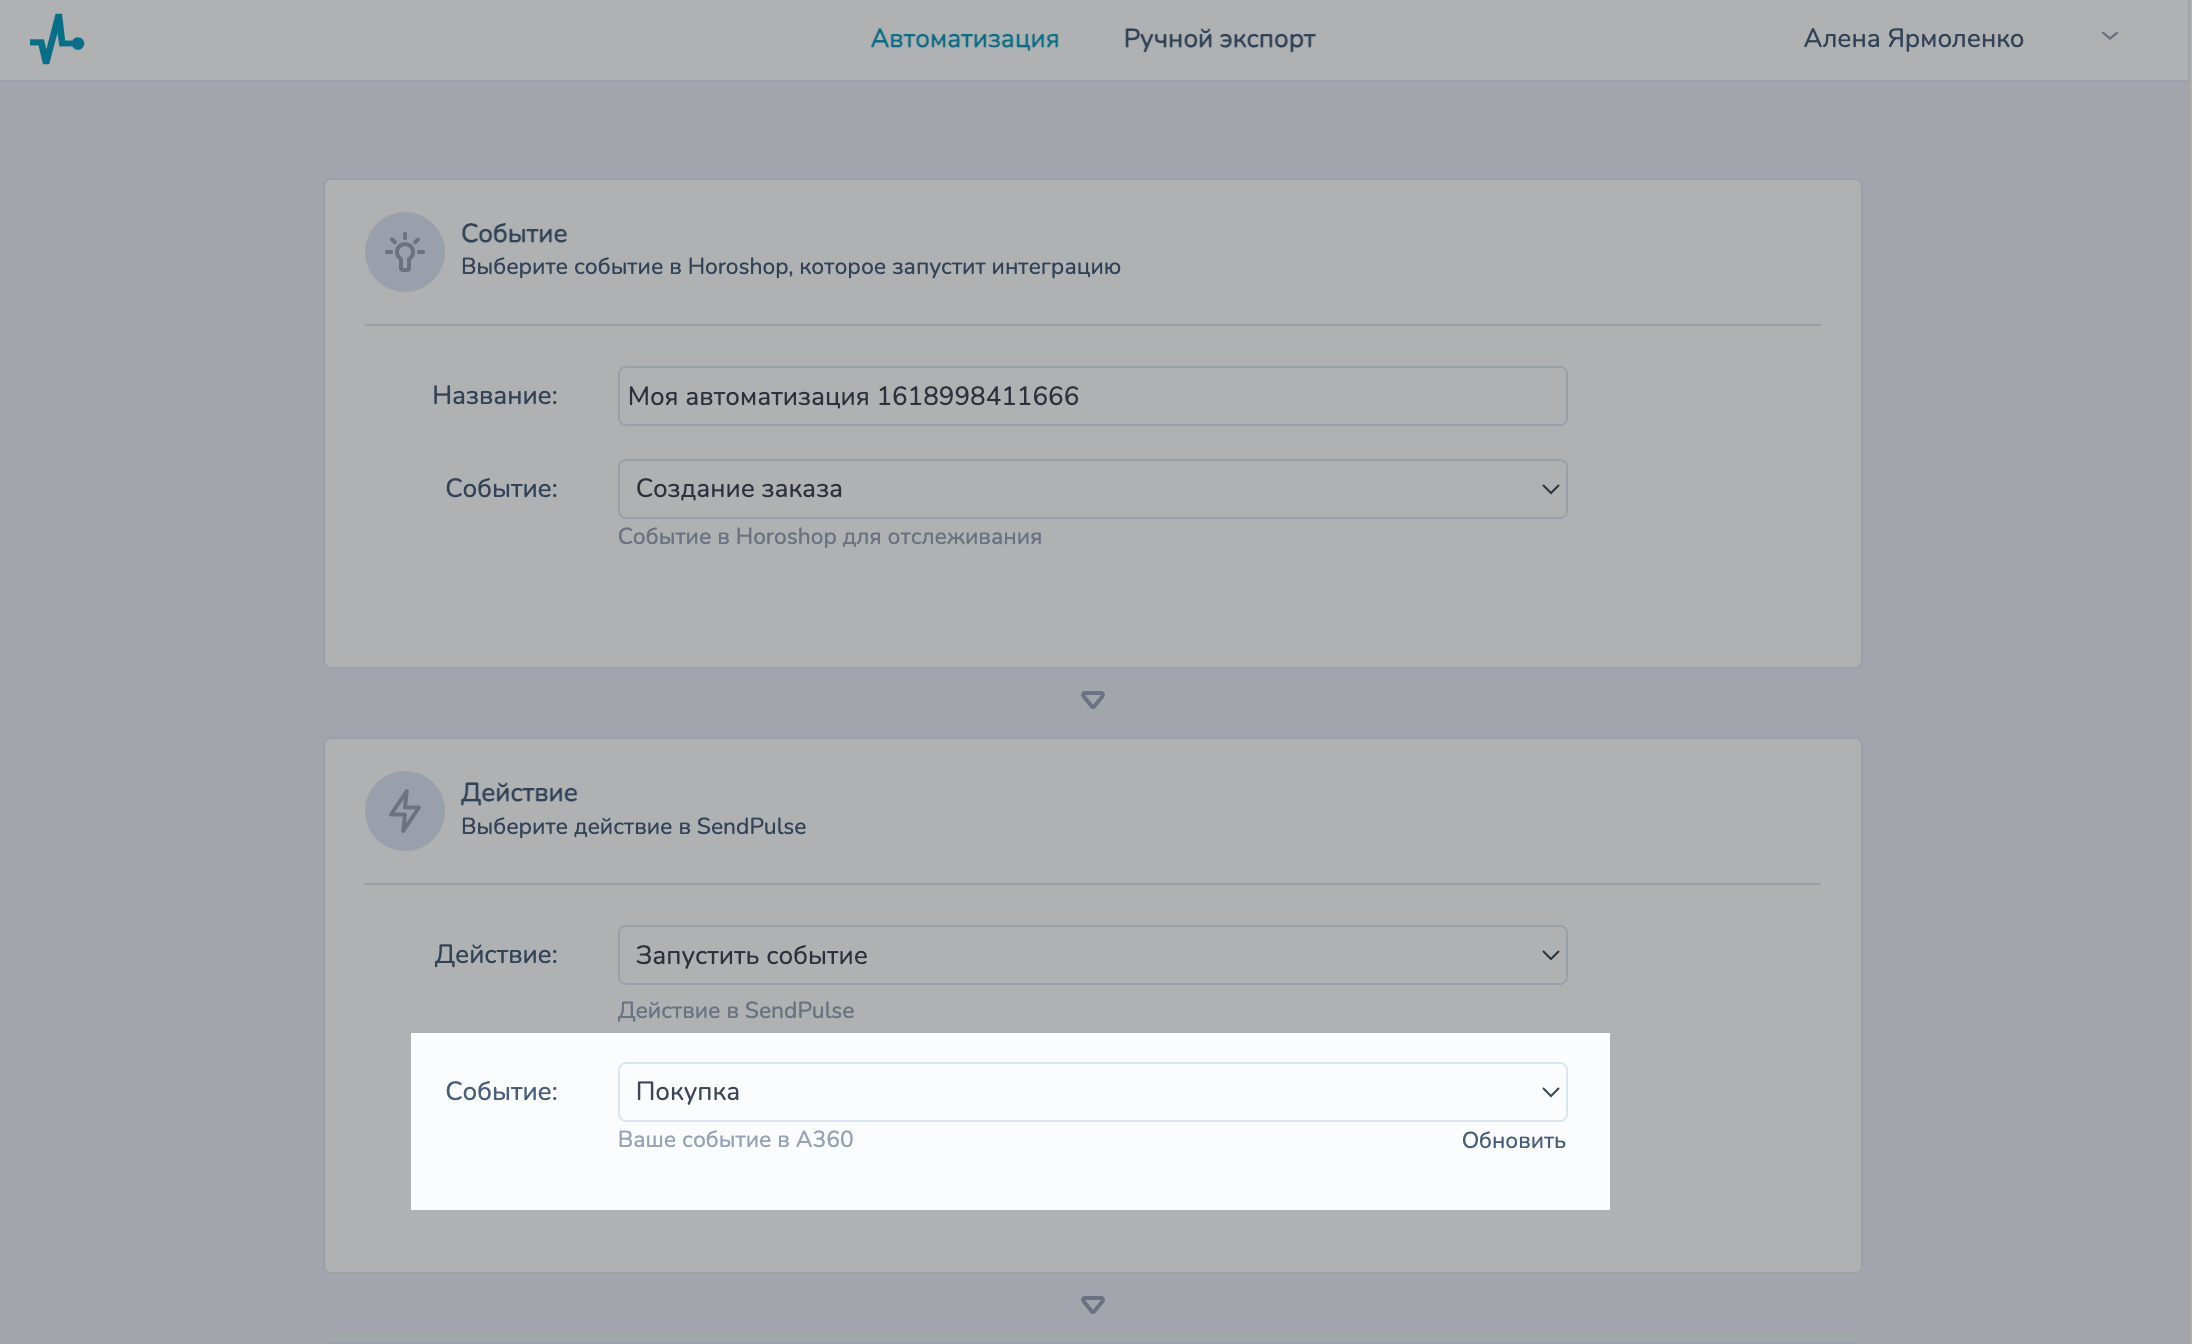
Task: Click the Событие section heading
Action: pos(514,234)
